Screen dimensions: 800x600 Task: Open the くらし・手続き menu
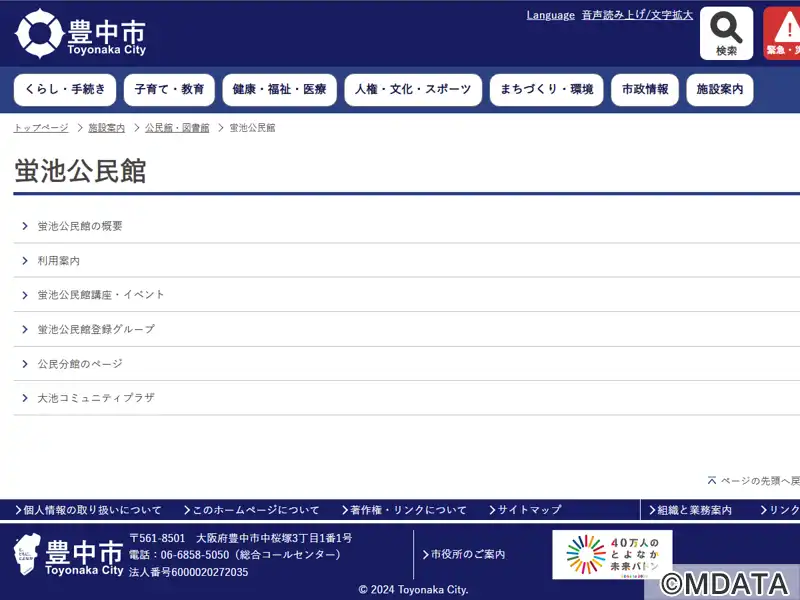click(x=65, y=90)
